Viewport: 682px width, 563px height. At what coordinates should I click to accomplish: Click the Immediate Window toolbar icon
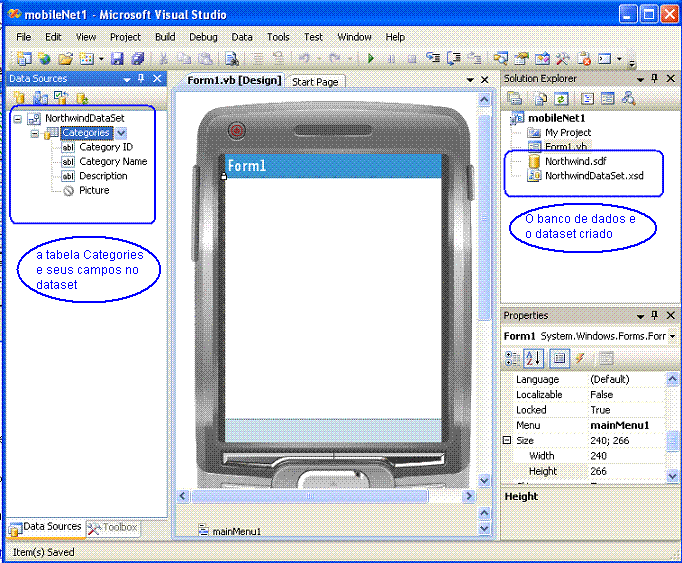(x=605, y=58)
